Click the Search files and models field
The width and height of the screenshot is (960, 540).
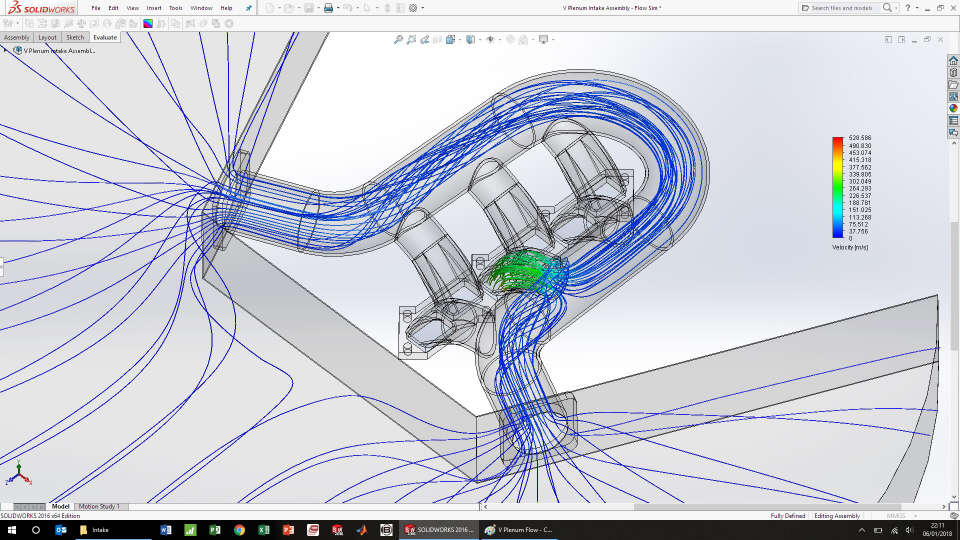(840, 8)
